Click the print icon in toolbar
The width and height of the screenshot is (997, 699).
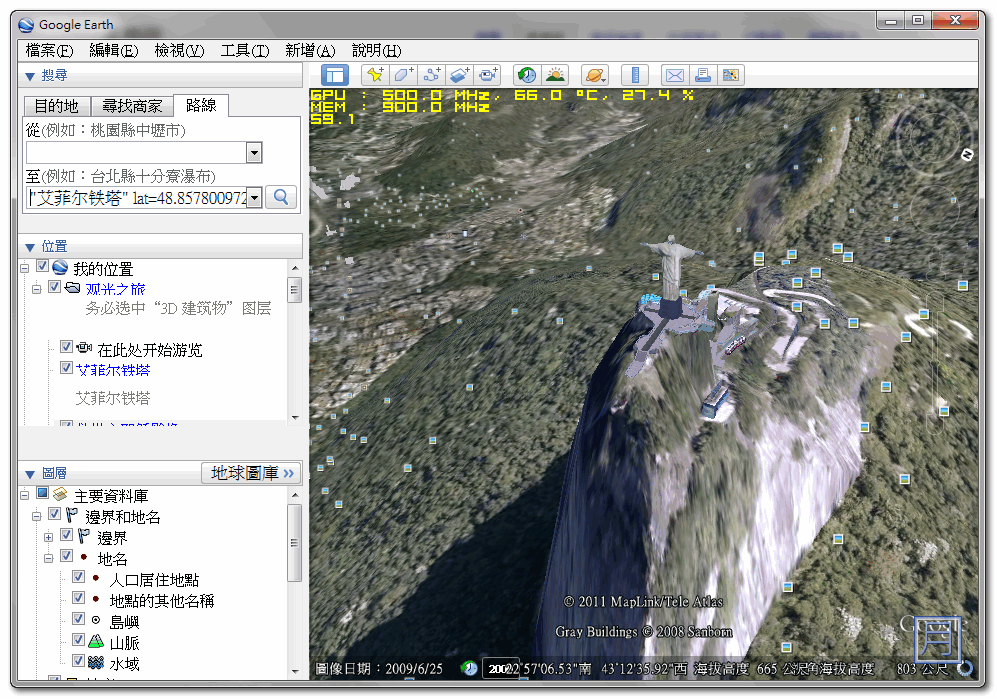(703, 75)
